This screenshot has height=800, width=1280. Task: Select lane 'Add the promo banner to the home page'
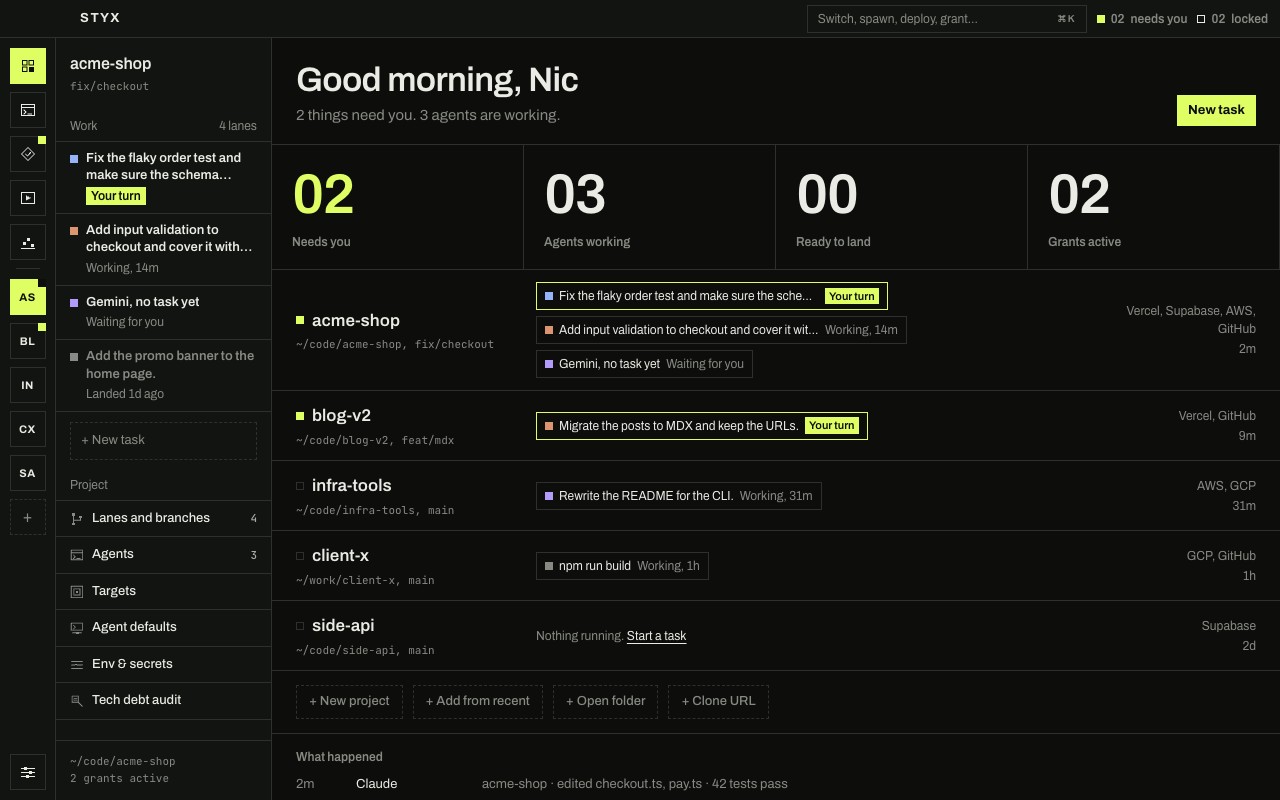click(164, 375)
